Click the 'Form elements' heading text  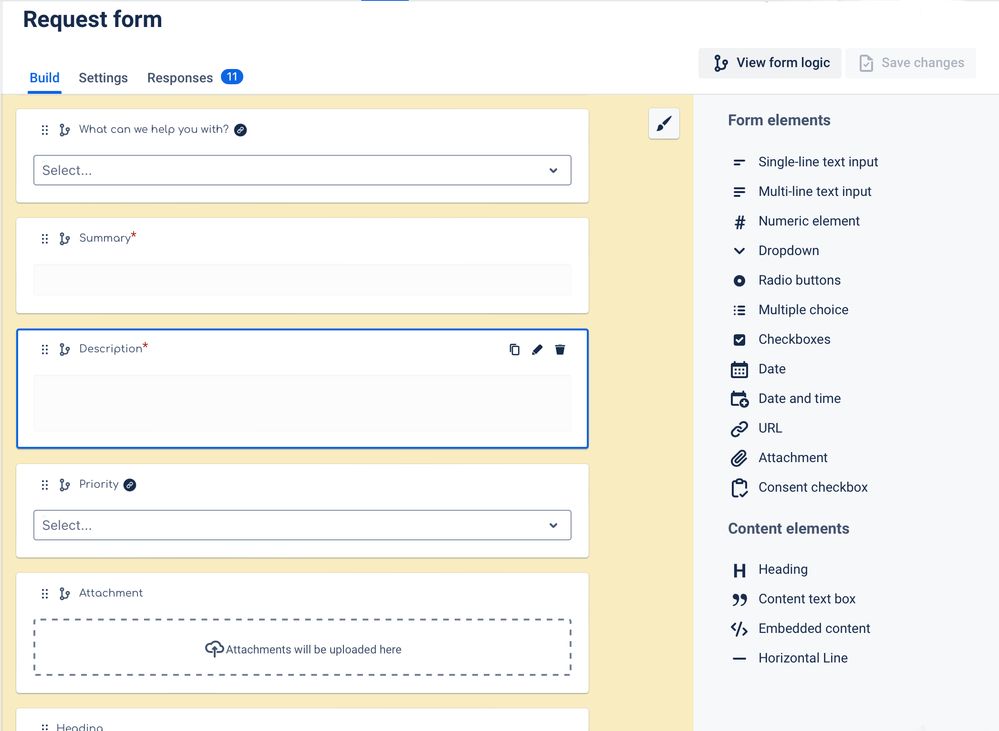pos(779,120)
